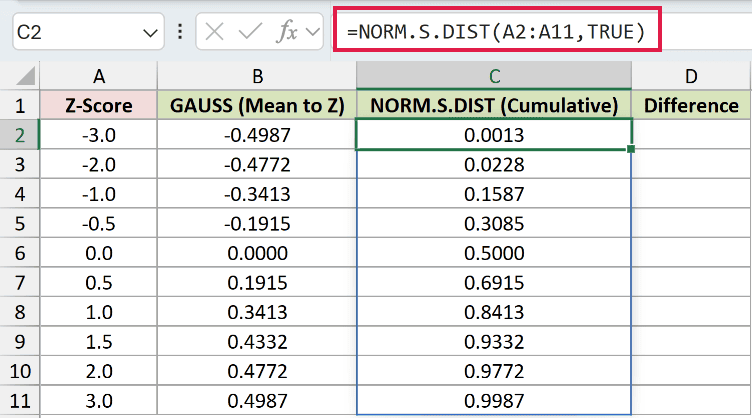Image resolution: width=752 pixels, height=418 pixels.
Task: Select GAUSS cell 0.4987
Action: pos(257,401)
